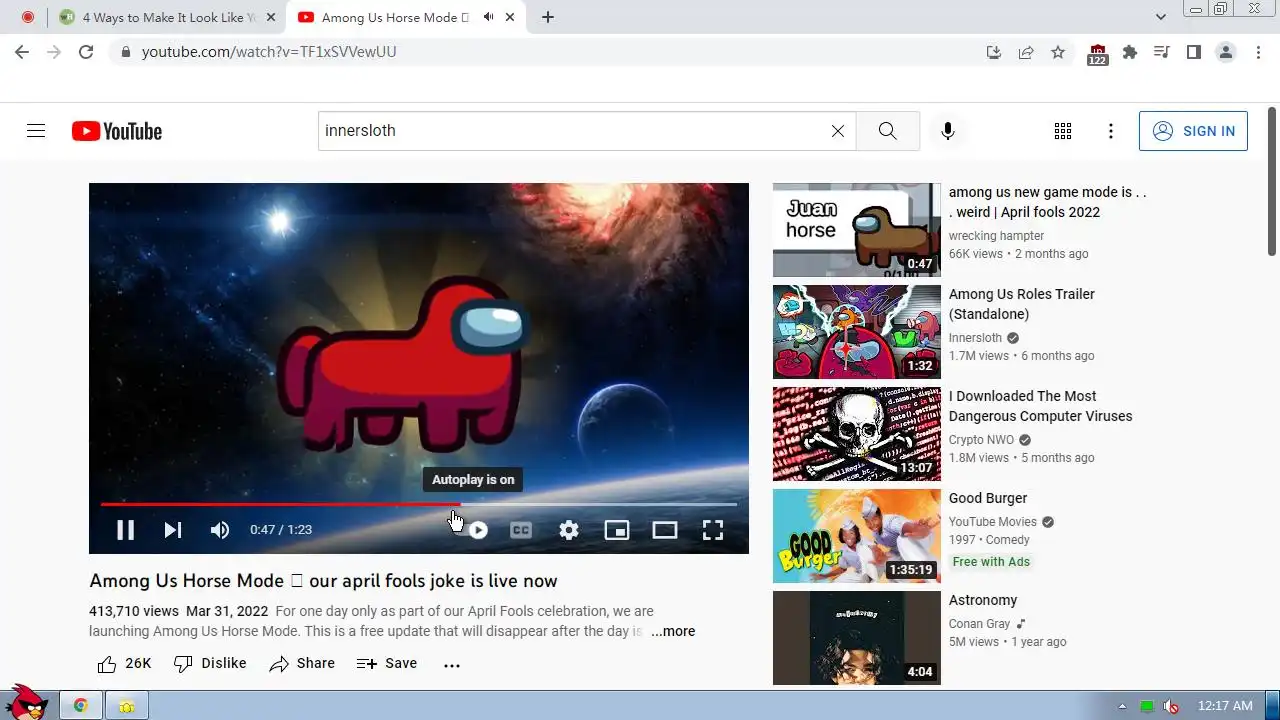Save the video to a playlist

click(x=387, y=664)
